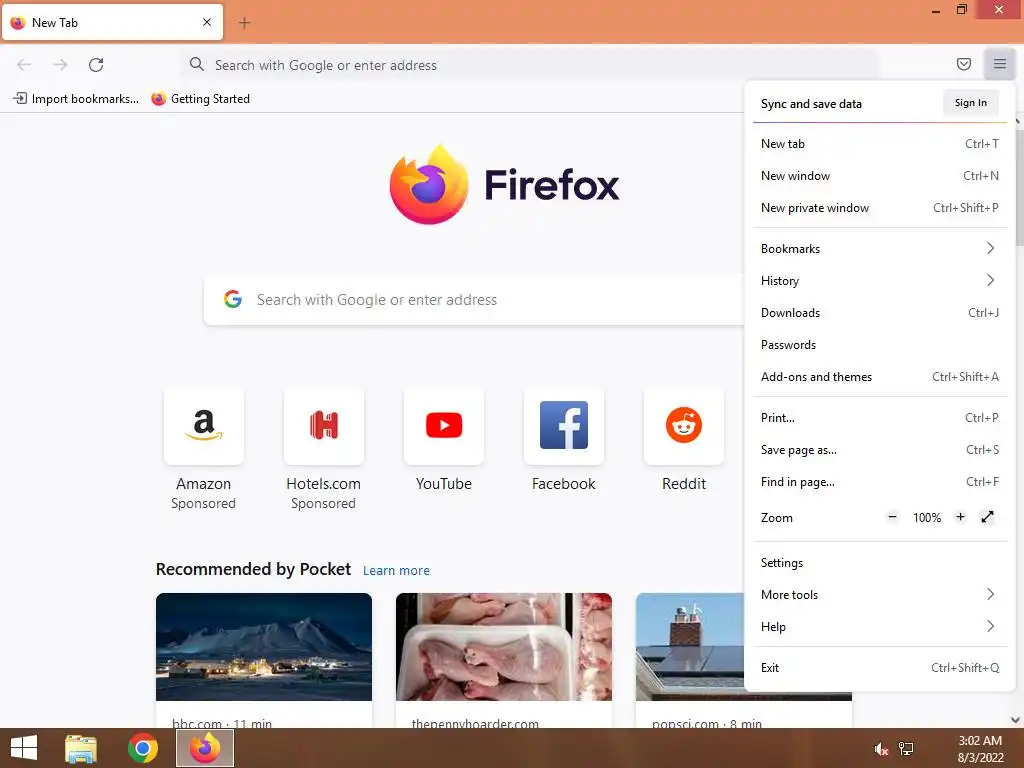1024x768 pixels.
Task: Click the Sign In button
Action: (970, 103)
